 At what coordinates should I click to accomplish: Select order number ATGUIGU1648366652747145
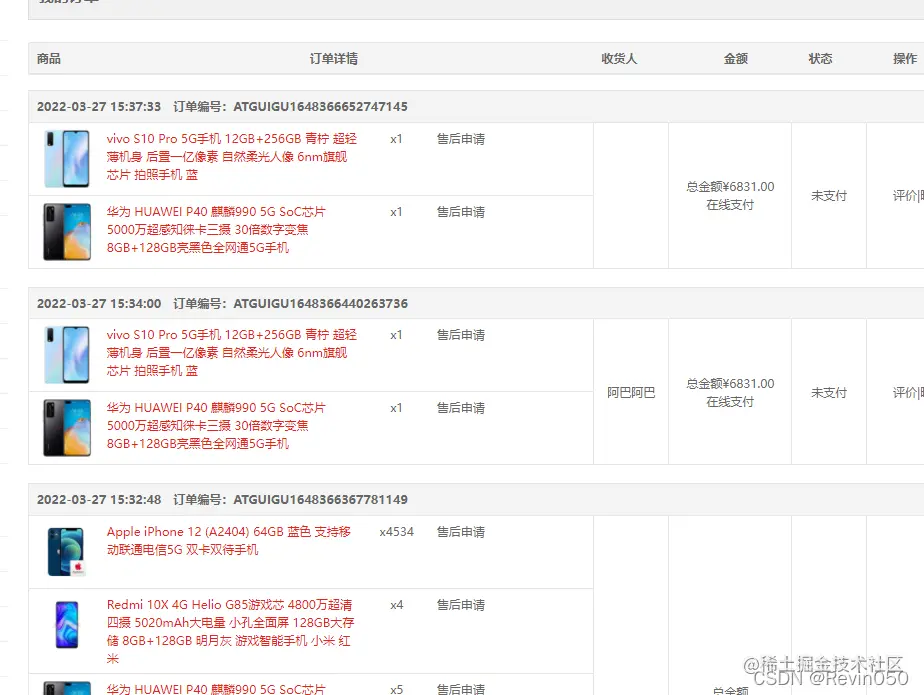pyautogui.click(x=321, y=107)
